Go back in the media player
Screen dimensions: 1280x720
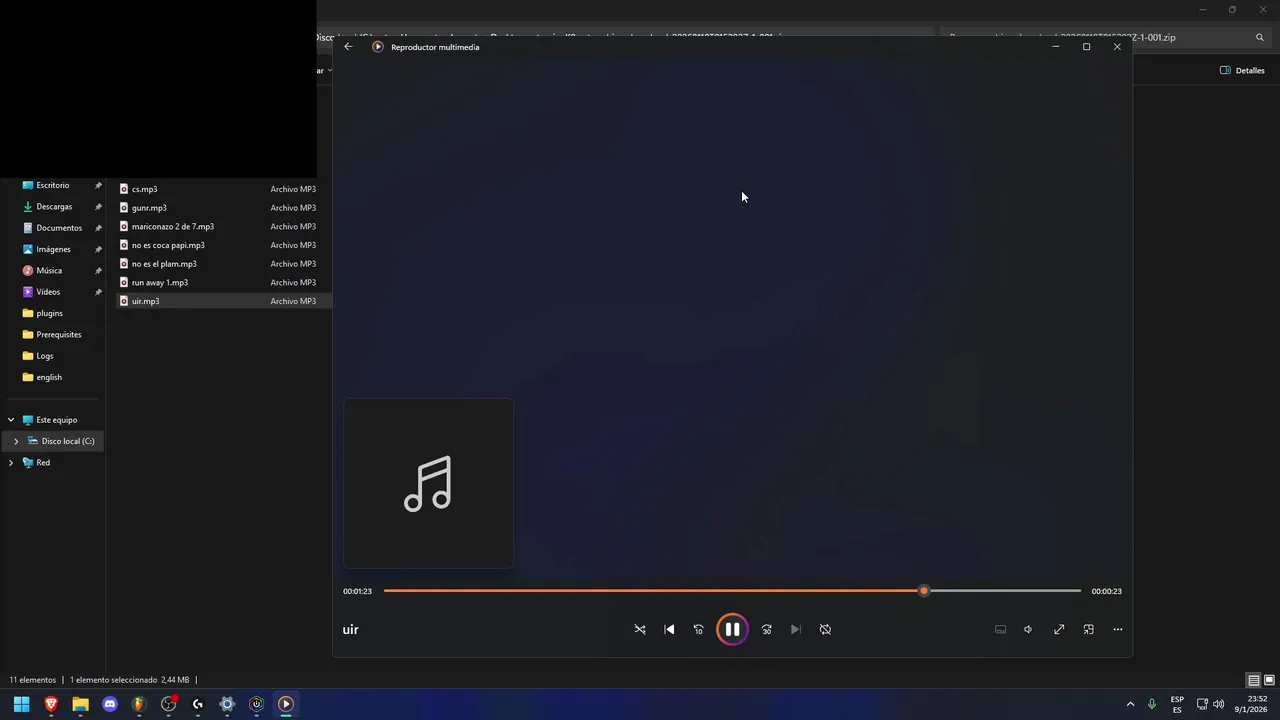(x=348, y=47)
